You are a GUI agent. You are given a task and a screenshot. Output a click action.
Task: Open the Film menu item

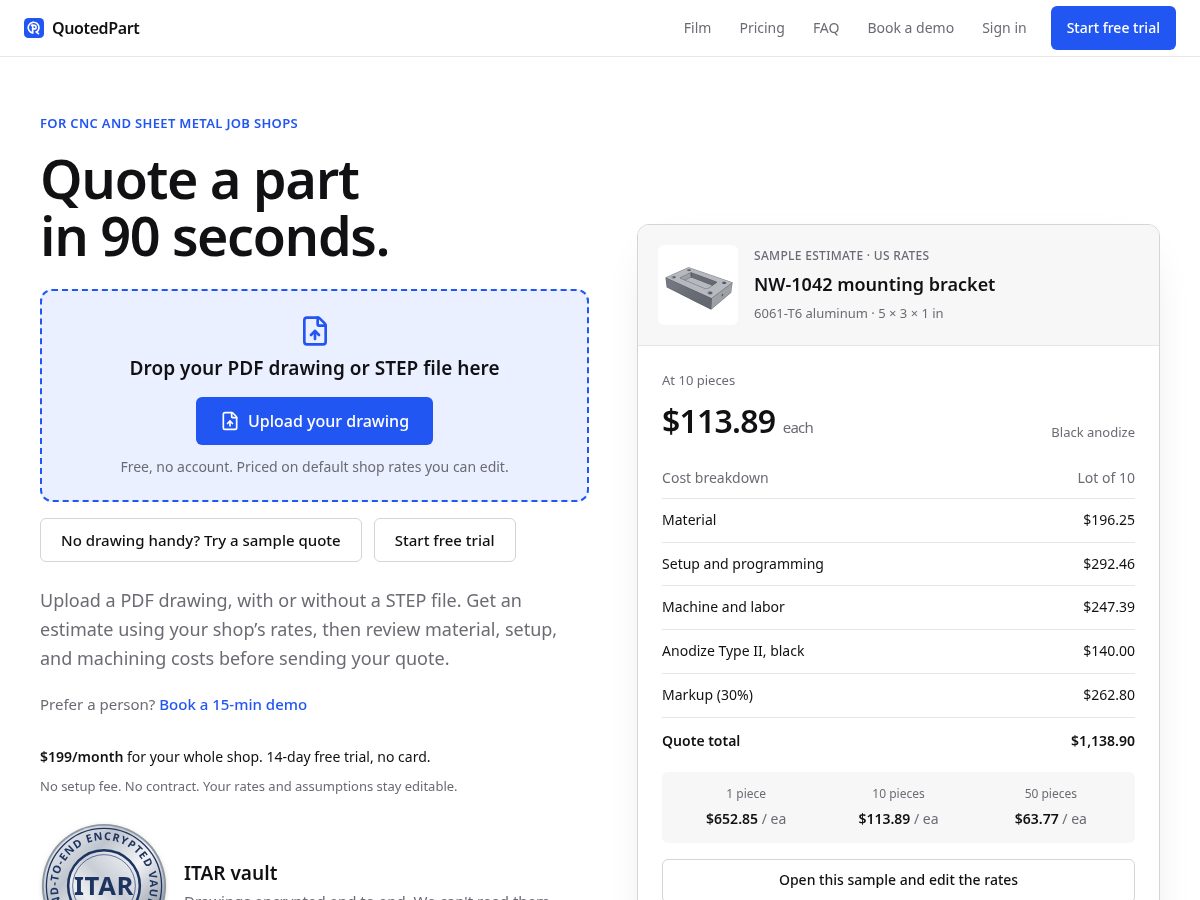[x=697, y=28]
